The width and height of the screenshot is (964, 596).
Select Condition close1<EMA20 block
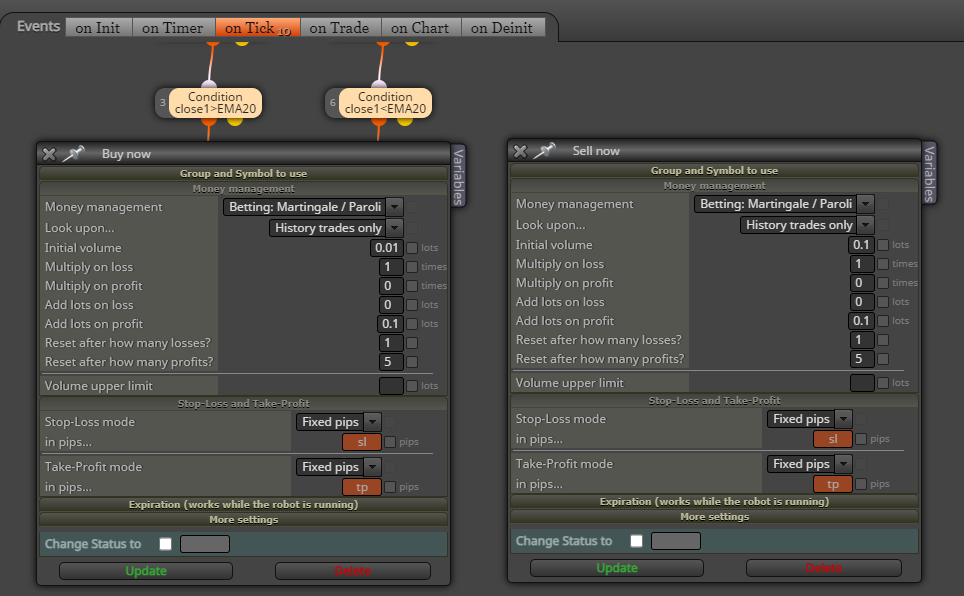[385, 103]
